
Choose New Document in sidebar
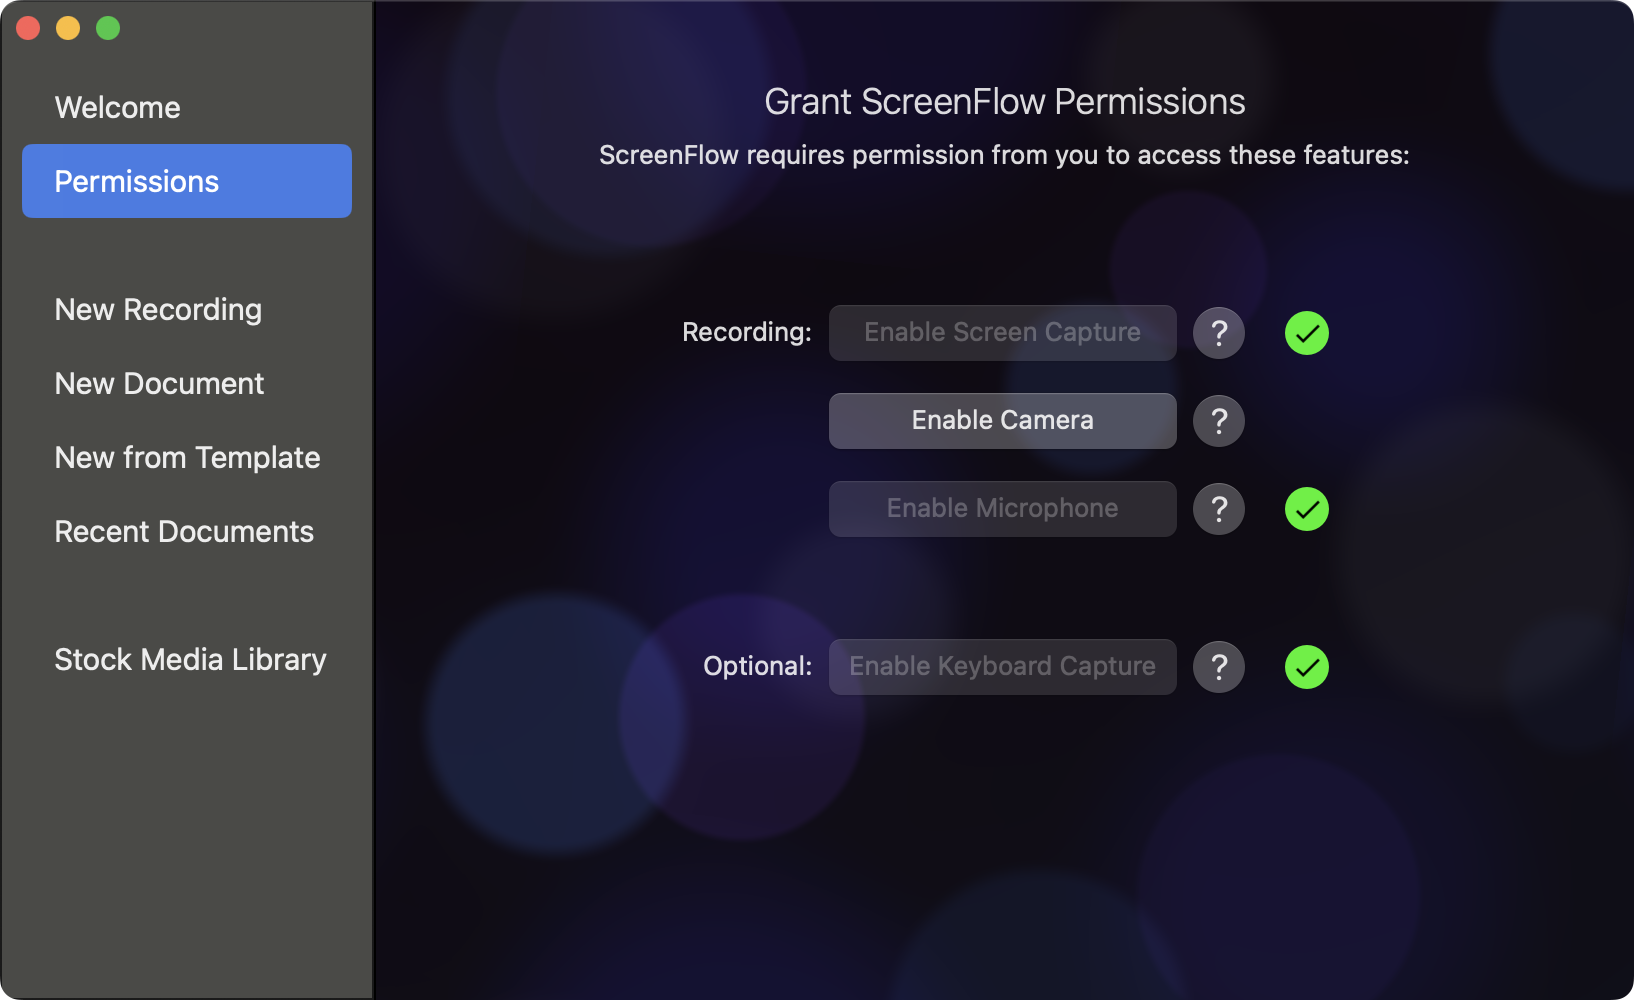pos(187,384)
